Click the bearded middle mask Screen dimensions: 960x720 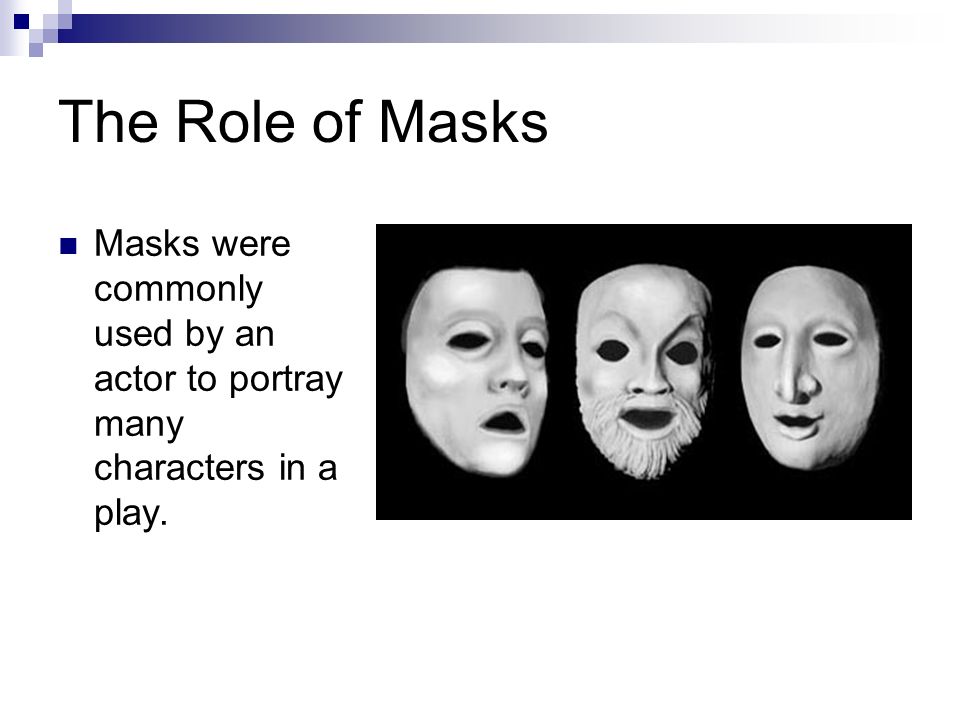645,370
